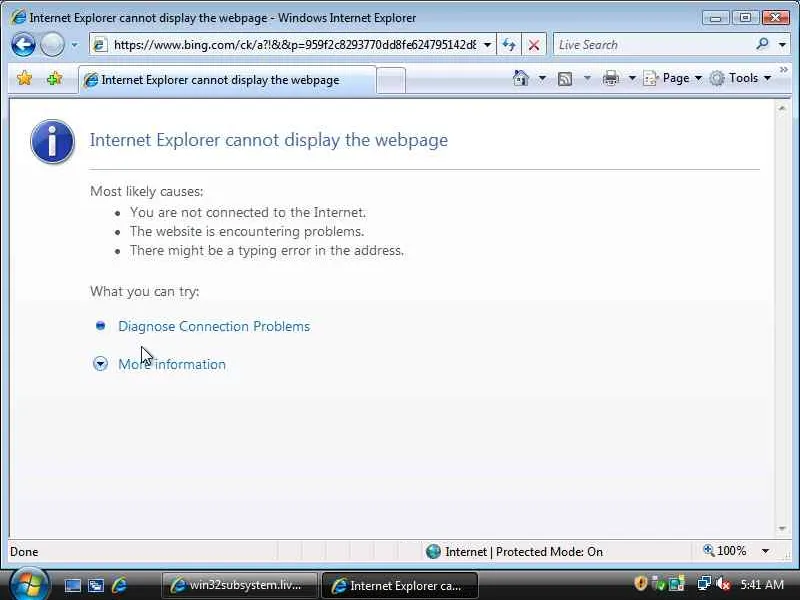
Task: Open the Favorites Center star icon
Action: click(24, 79)
